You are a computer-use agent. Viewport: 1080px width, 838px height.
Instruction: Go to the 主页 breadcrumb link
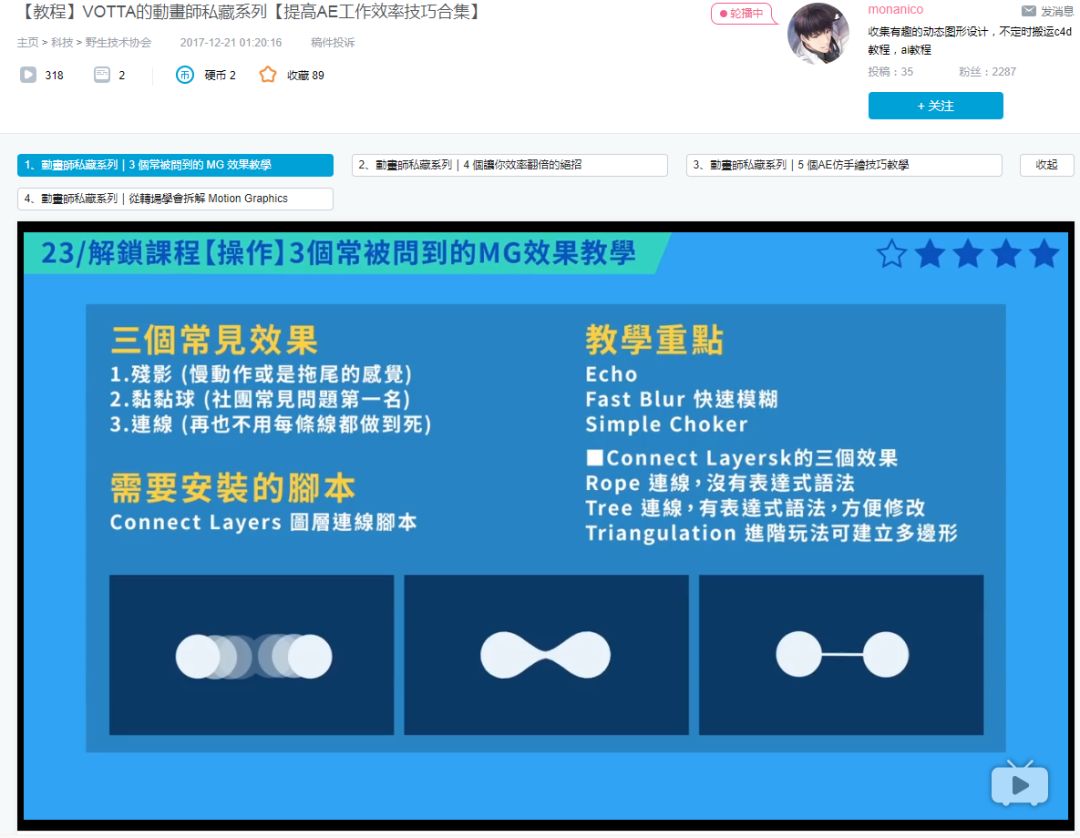pyautogui.click(x=28, y=42)
